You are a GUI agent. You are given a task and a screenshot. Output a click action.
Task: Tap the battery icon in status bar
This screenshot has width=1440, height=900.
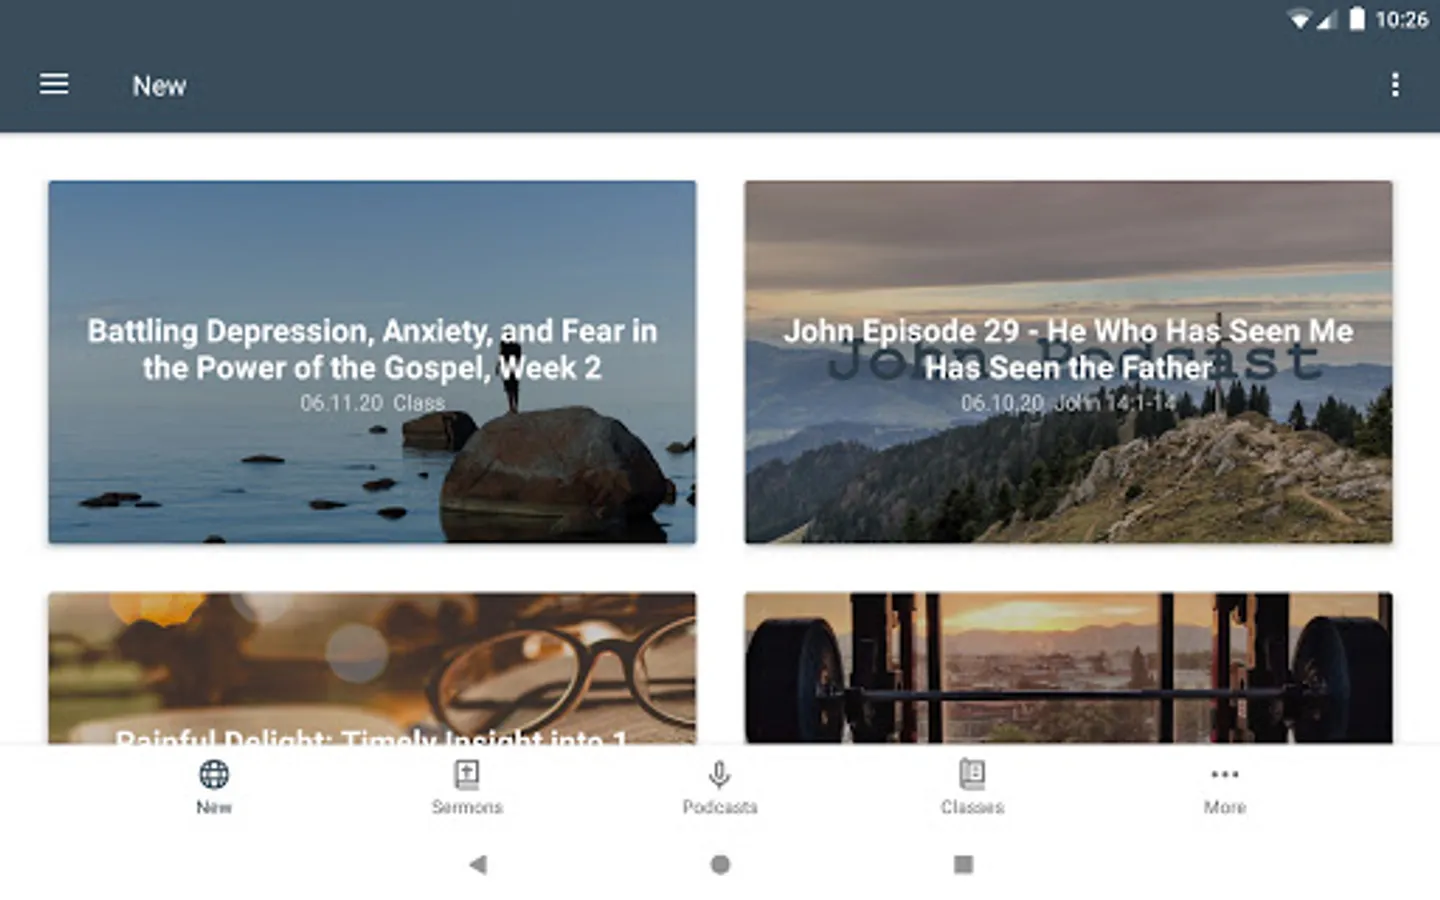(1357, 19)
